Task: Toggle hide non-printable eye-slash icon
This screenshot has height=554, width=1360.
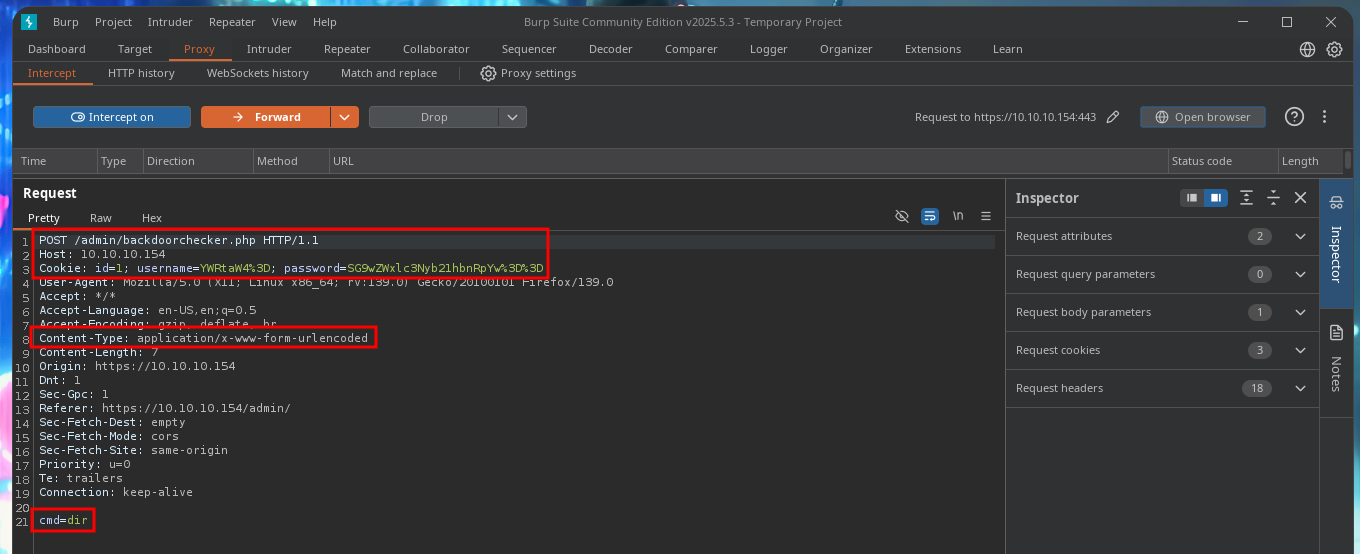Action: [x=901, y=216]
